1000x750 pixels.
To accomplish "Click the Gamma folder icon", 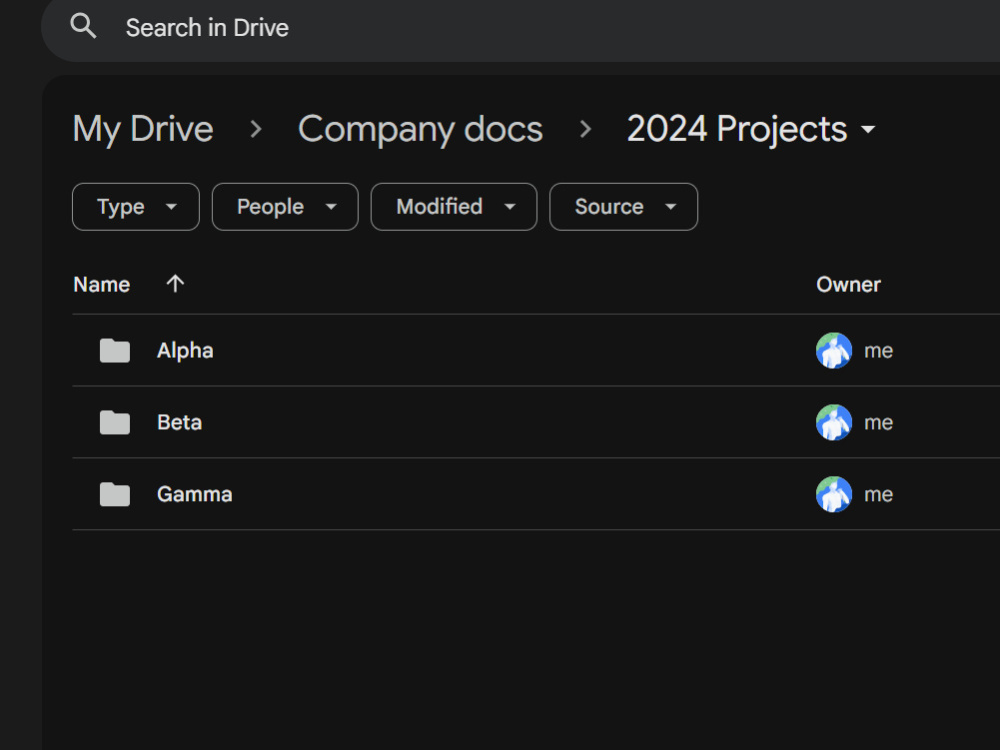I will tap(115, 495).
